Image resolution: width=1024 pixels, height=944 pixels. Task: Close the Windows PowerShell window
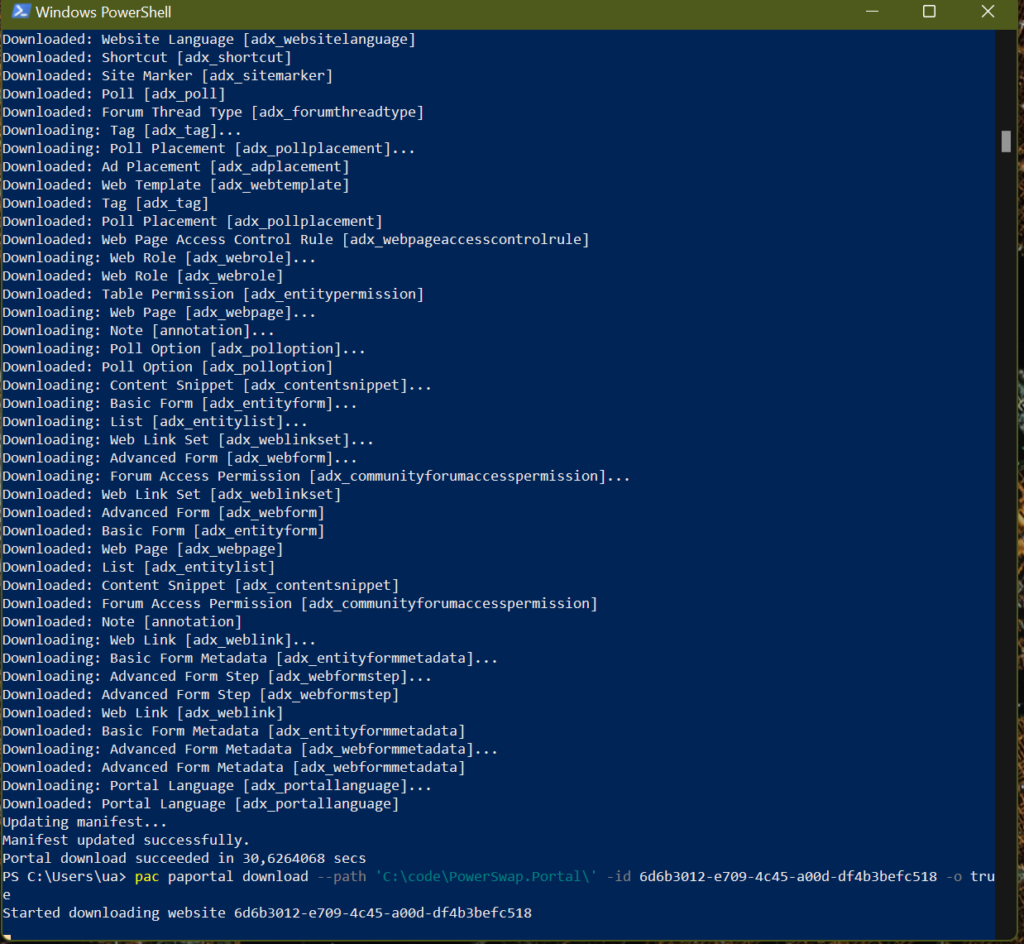[x=987, y=12]
